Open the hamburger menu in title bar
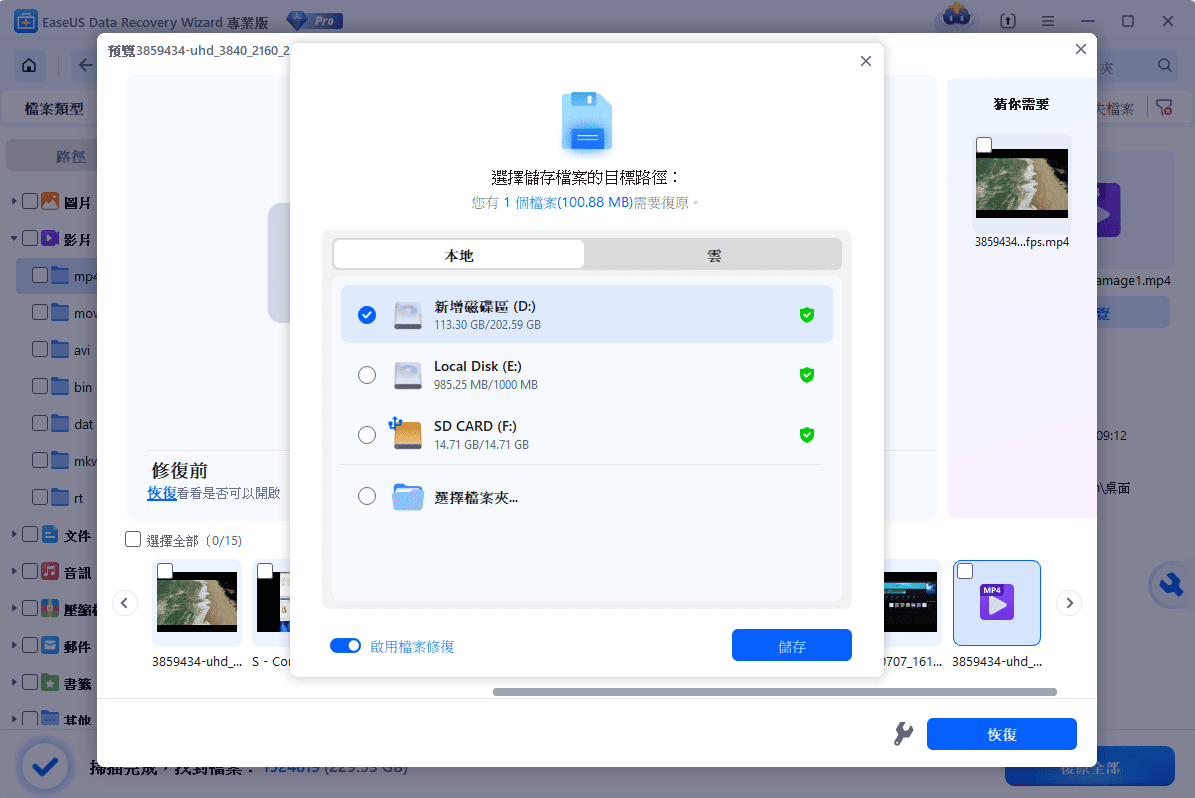This screenshot has height=798, width=1195. point(1048,21)
